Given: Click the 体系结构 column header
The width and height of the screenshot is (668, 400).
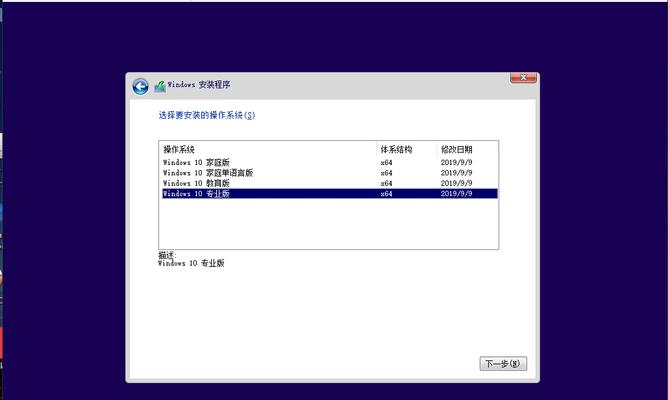Looking at the screenshot, I should [407, 150].
